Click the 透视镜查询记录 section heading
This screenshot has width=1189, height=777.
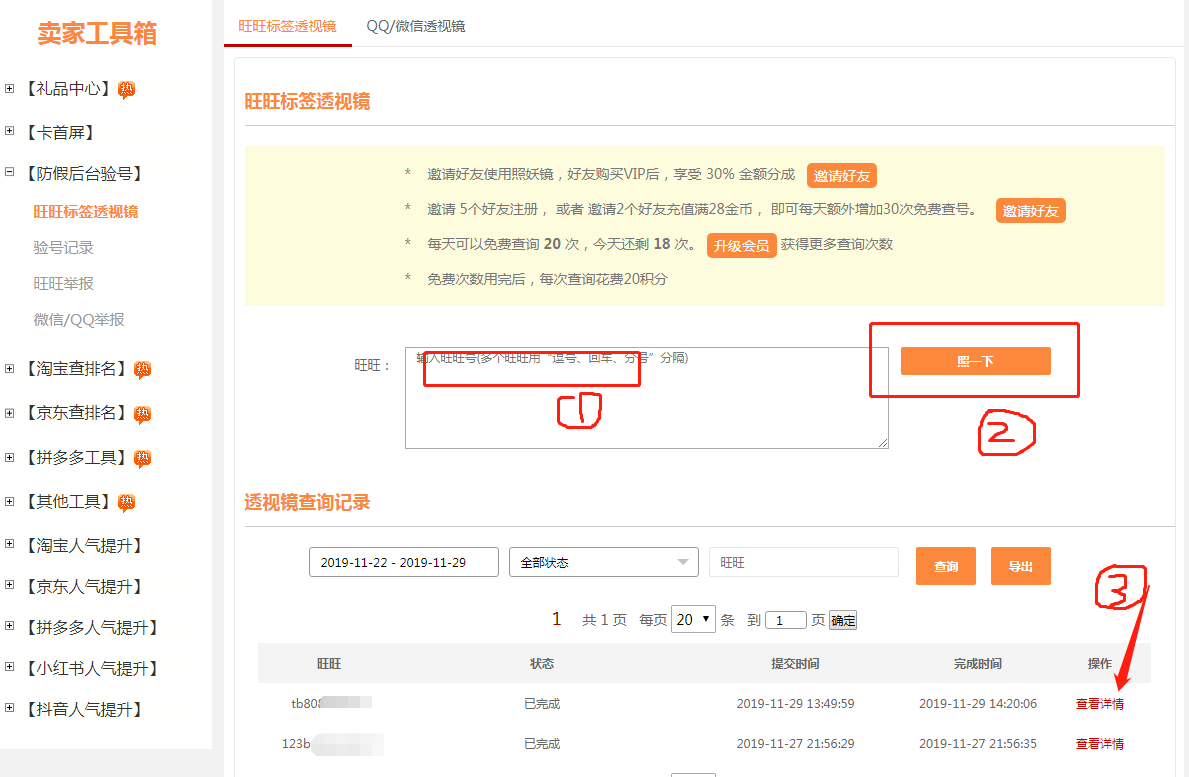tap(307, 502)
